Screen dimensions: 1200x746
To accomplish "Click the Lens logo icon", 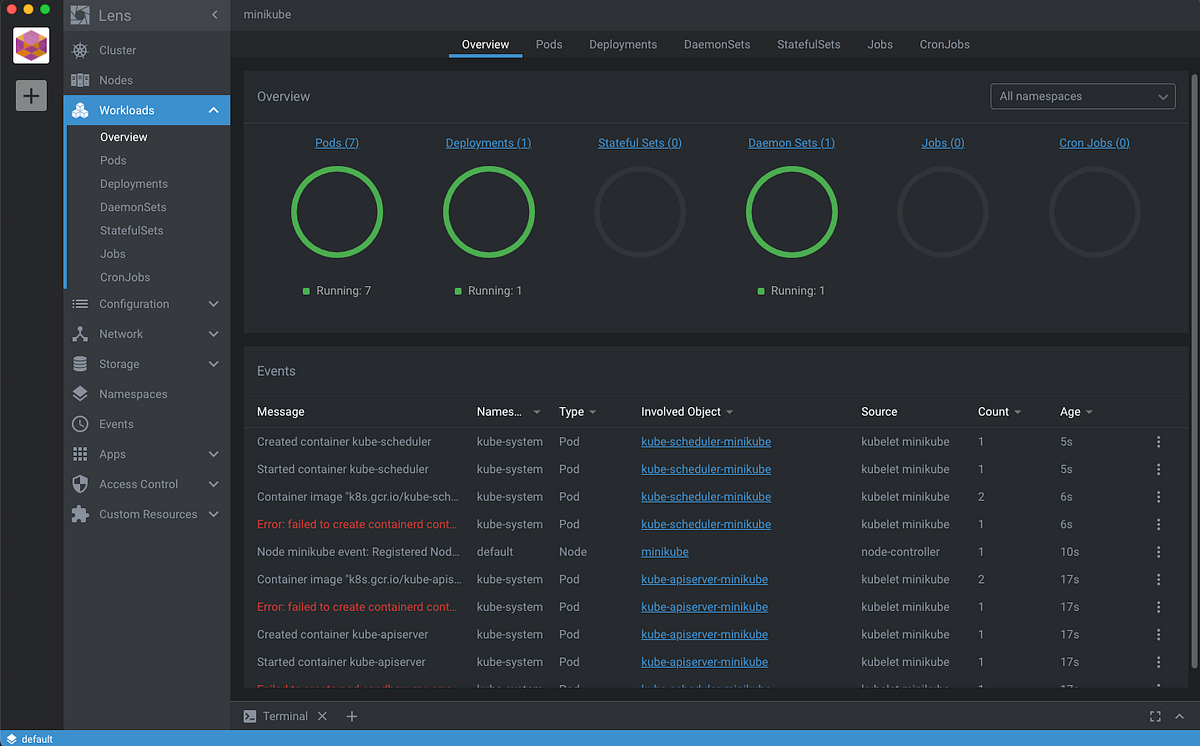I will (80, 16).
